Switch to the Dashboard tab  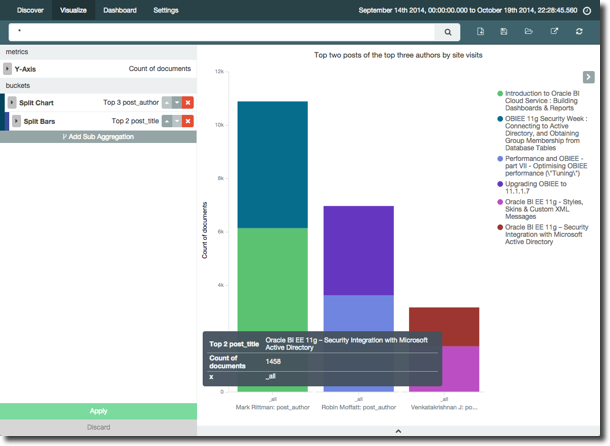coord(120,9)
